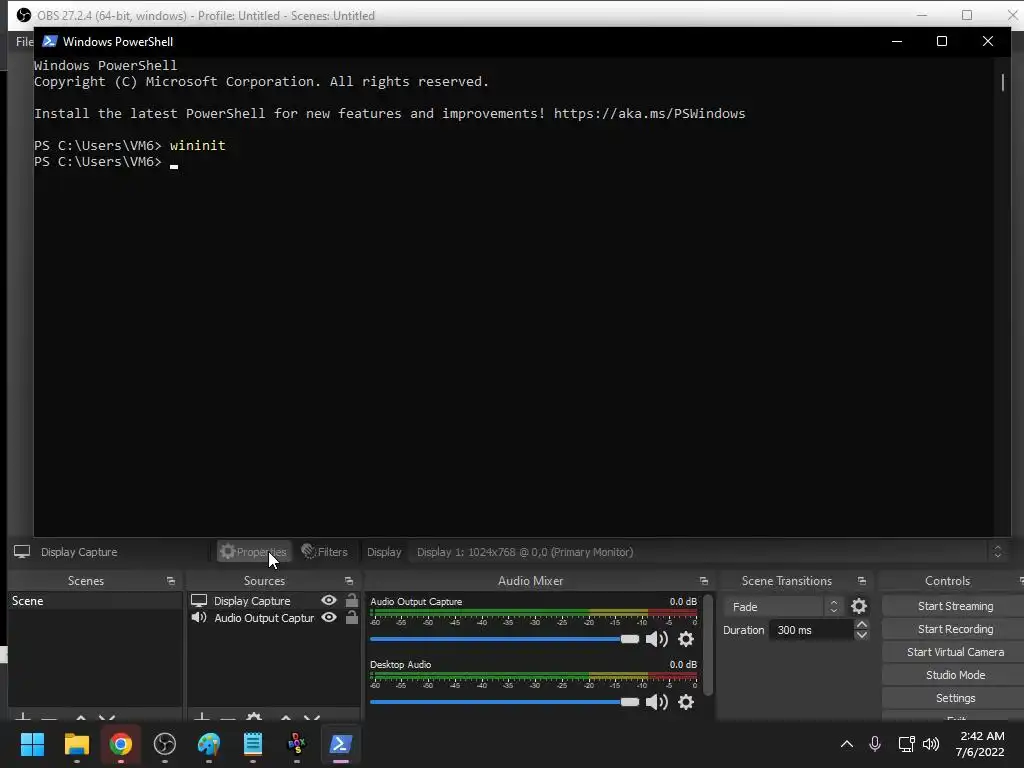
Task: Open the Notepad app in the taskbar
Action: click(253, 744)
